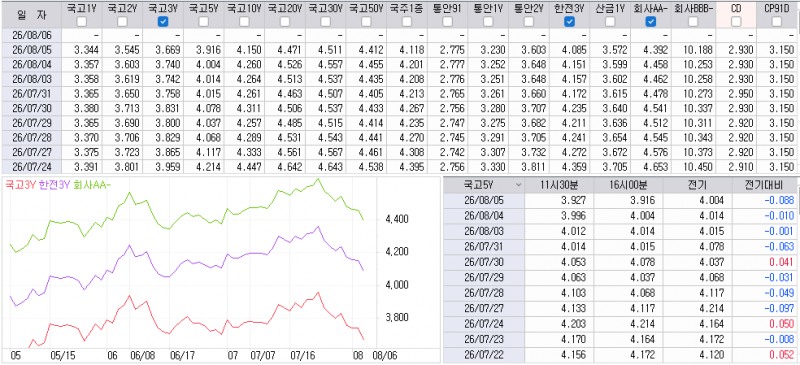Click the 07/16 date on chart axis

coord(302,355)
